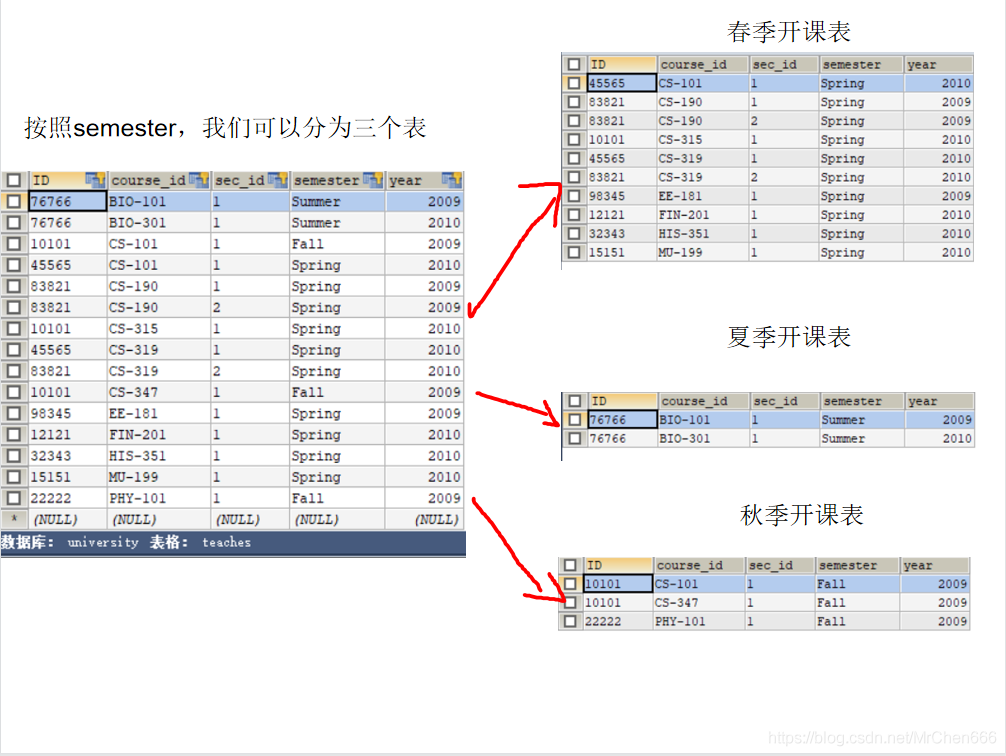This screenshot has width=1006, height=756.
Task: Click the year column header in the spring table
Action: [x=939, y=64]
